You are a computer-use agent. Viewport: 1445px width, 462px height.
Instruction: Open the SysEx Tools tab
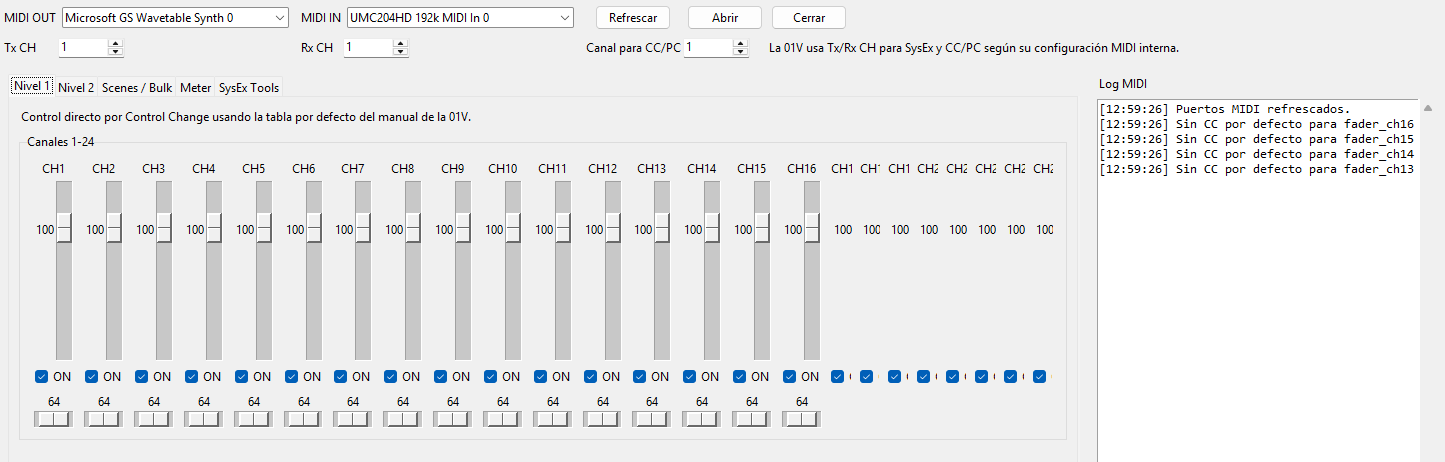coord(249,87)
